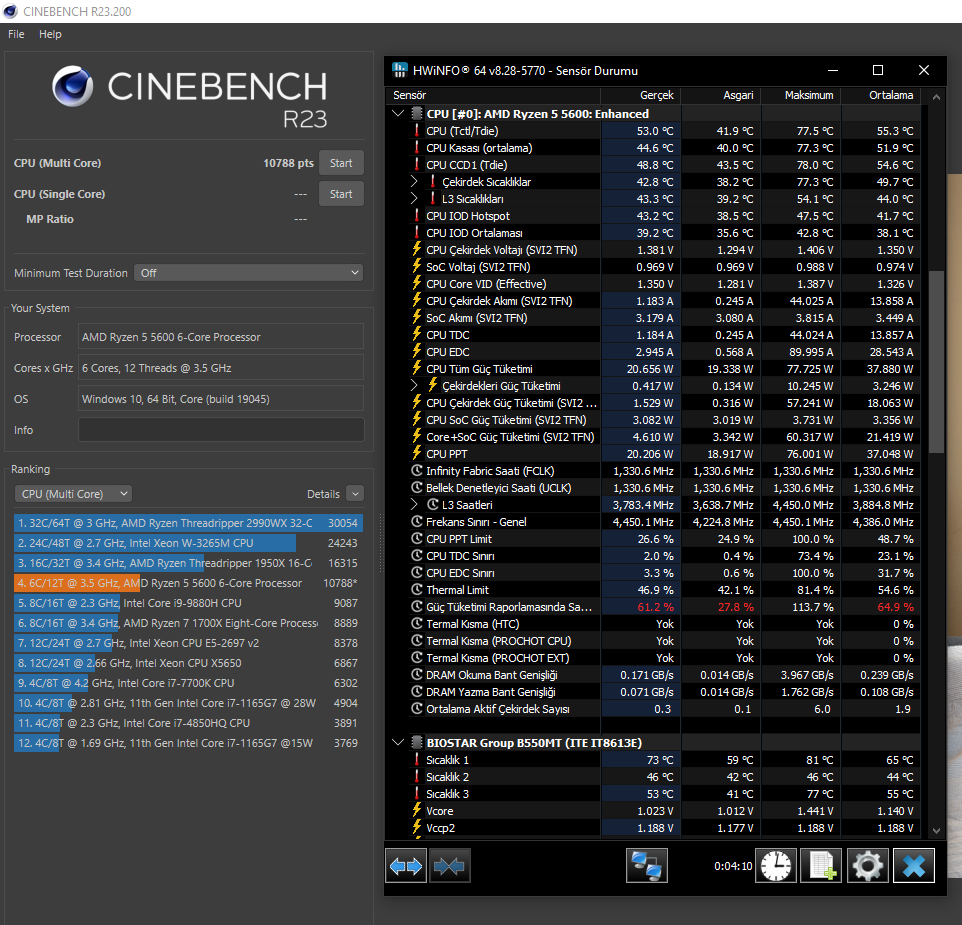Select ranking entry Ryzen Threadripper 2990WX

pos(188,523)
